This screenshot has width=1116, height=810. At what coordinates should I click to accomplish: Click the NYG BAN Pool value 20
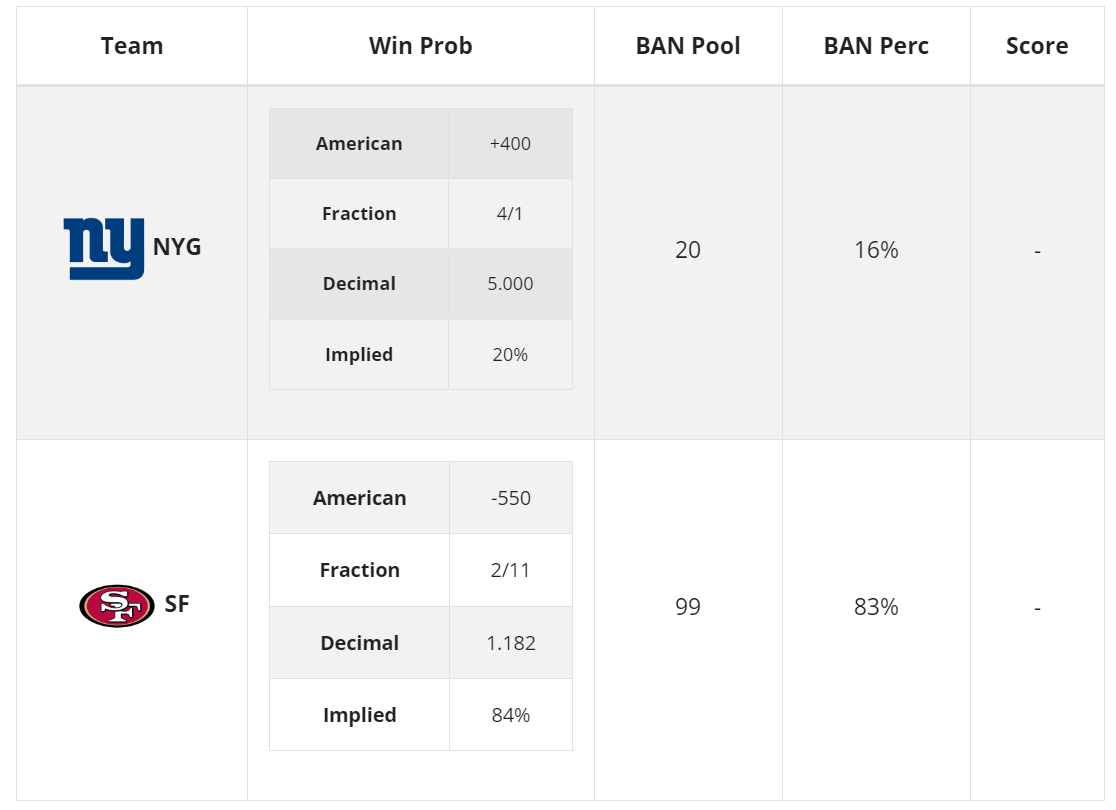(688, 250)
